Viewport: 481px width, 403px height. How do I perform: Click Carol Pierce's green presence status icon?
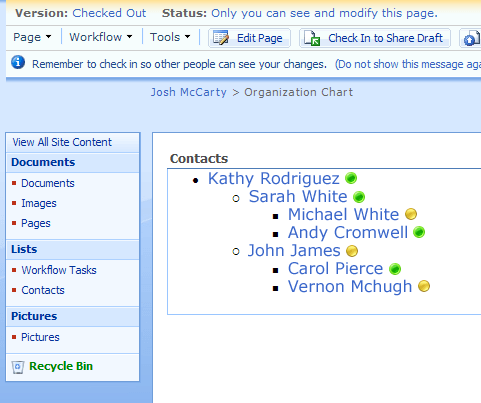tap(395, 269)
